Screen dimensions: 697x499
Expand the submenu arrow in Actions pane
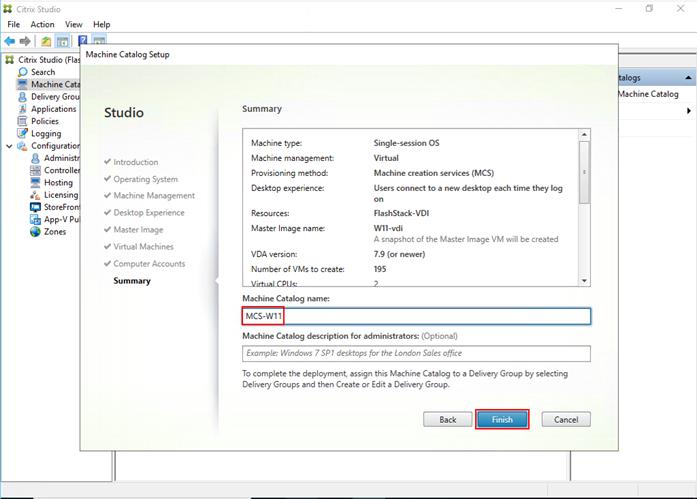(689, 111)
